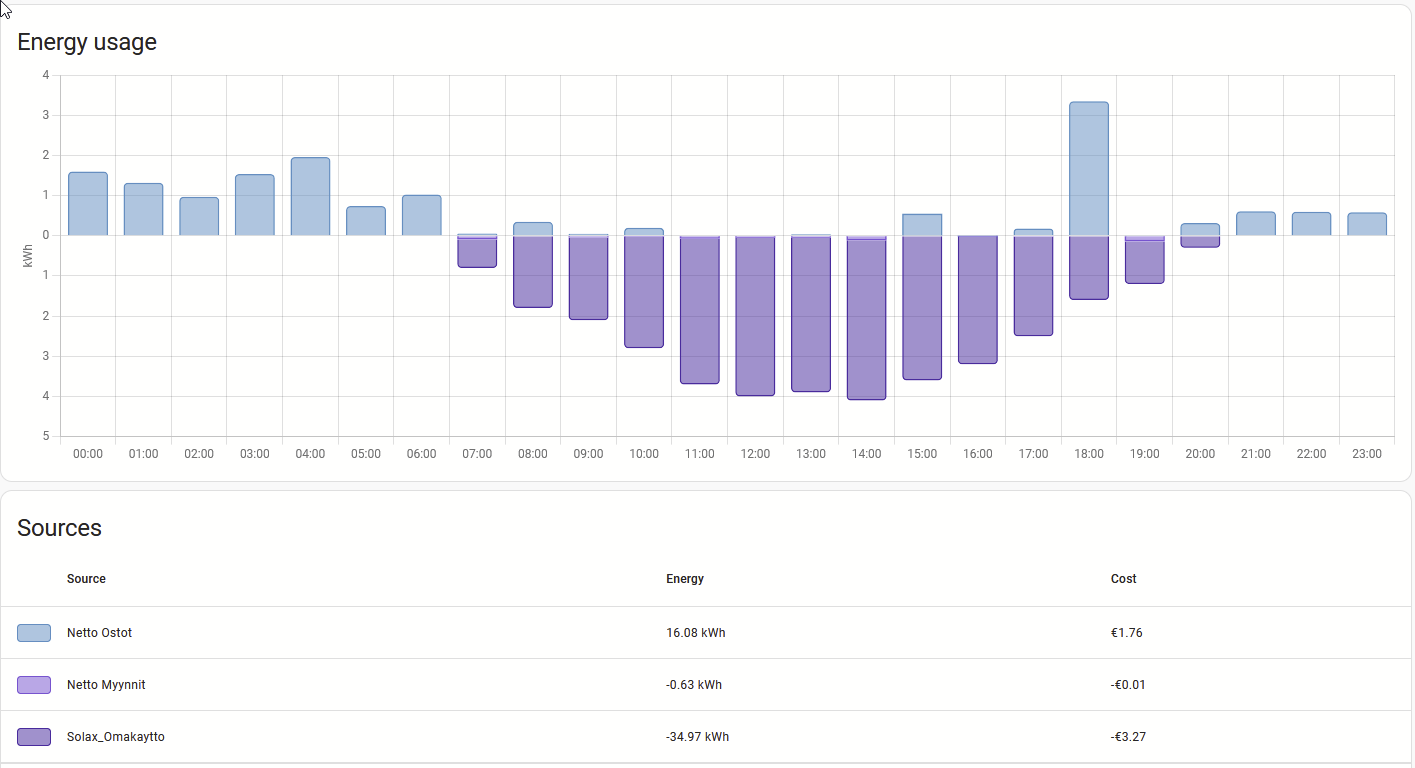Select the Netto Ostot source row label
The image size is (1415, 768).
pos(99,633)
